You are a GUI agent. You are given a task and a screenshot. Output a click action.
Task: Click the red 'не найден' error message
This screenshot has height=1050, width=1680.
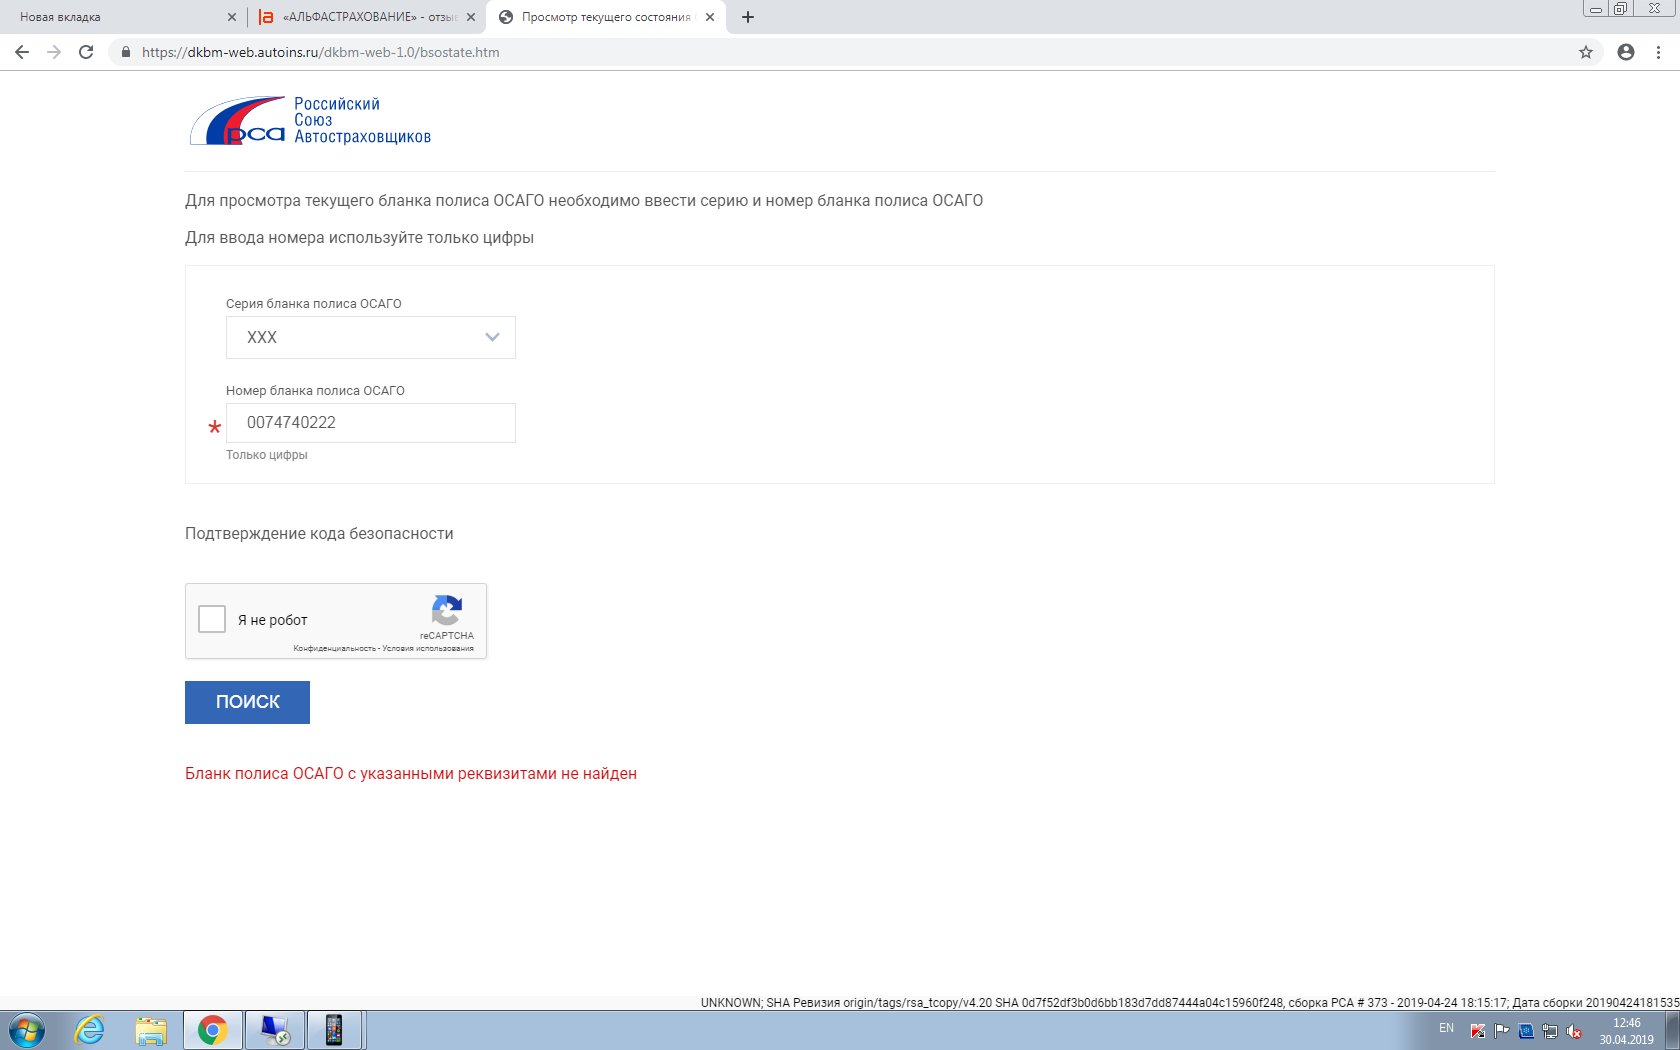(x=411, y=773)
